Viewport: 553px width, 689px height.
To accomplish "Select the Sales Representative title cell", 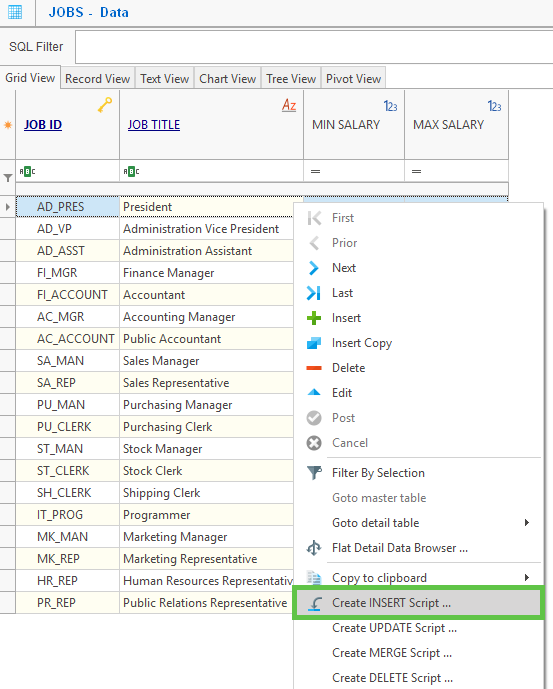I will click(x=207, y=383).
